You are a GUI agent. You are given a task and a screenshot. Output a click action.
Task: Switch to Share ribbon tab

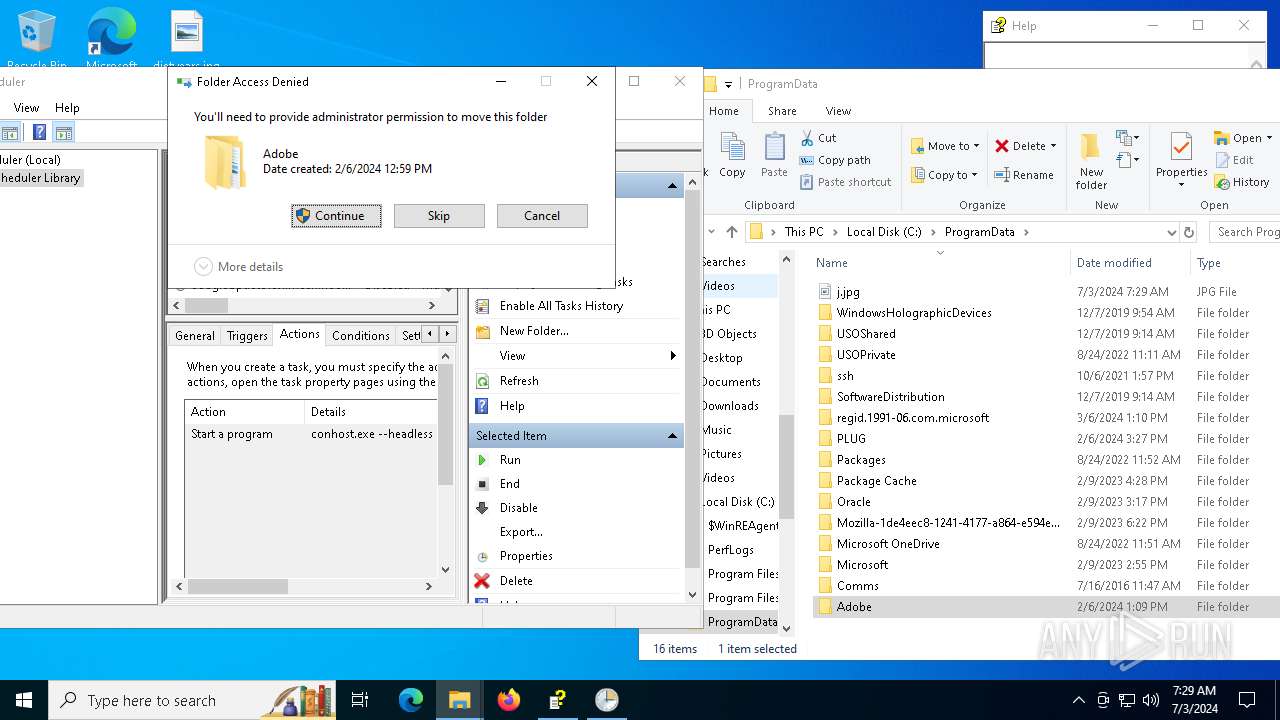click(x=782, y=111)
